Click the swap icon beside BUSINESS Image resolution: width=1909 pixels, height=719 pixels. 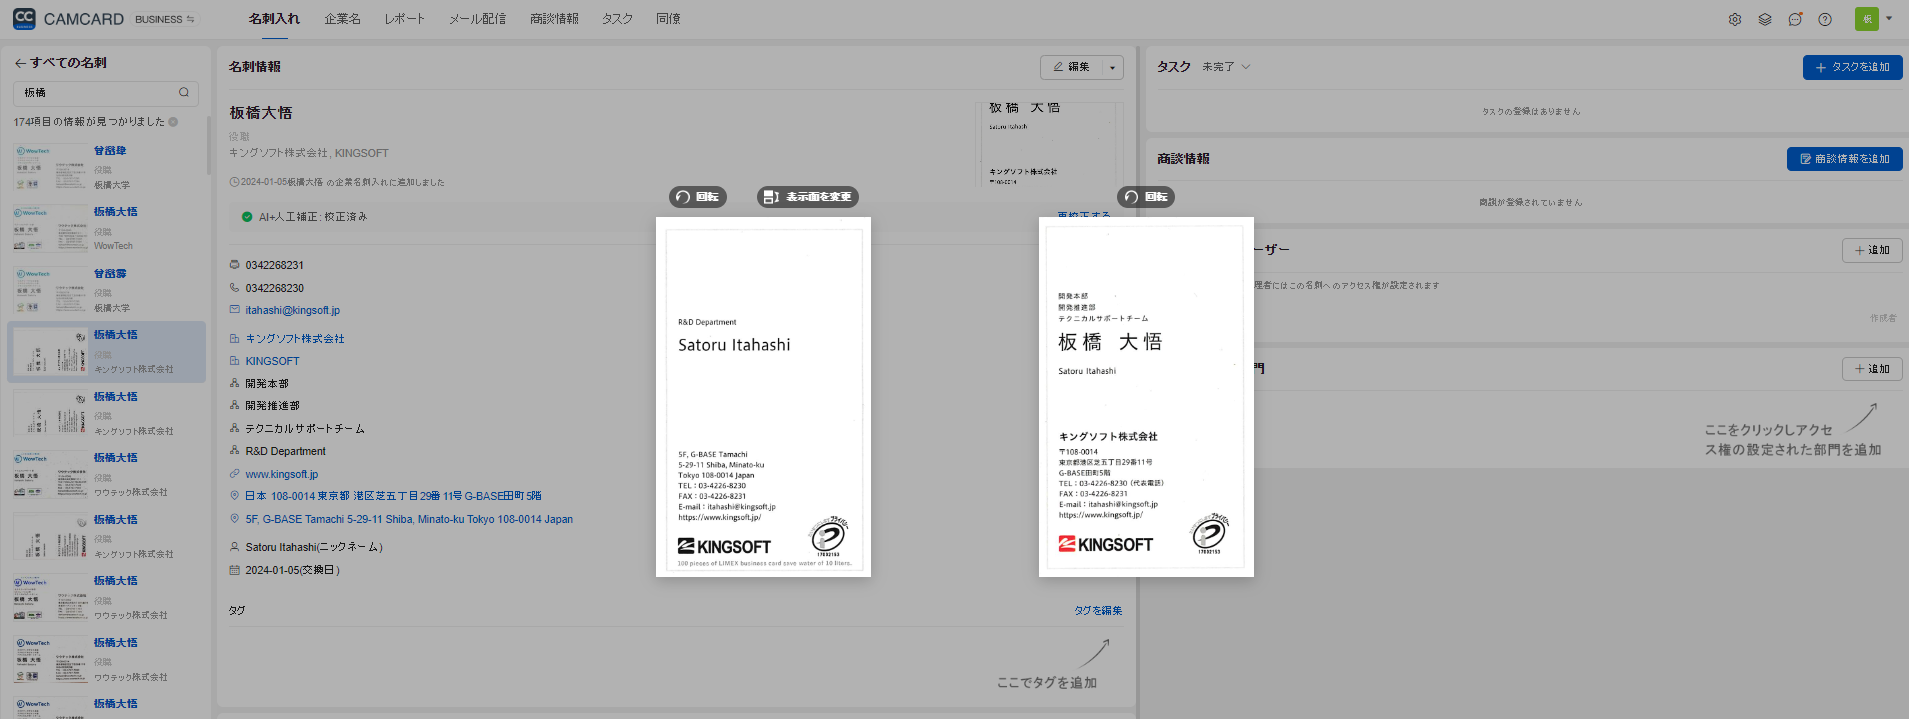tap(190, 19)
